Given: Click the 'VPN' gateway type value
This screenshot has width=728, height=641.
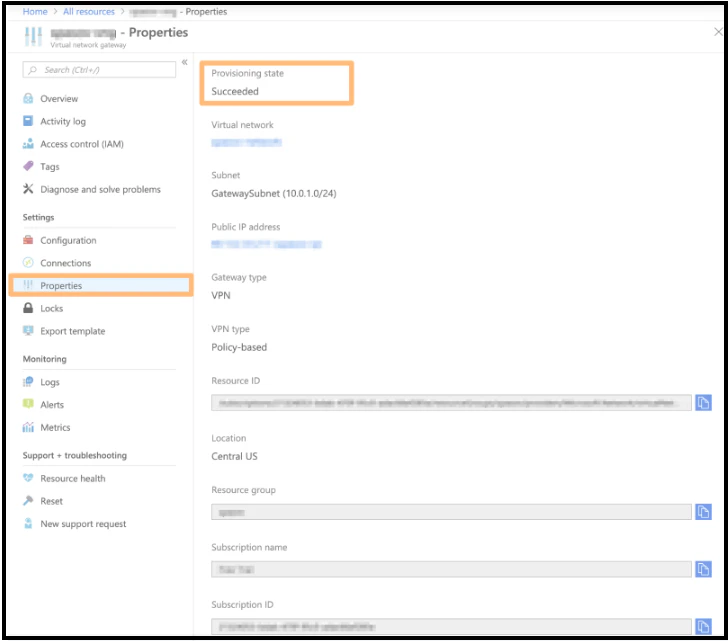Looking at the screenshot, I should pos(221,295).
